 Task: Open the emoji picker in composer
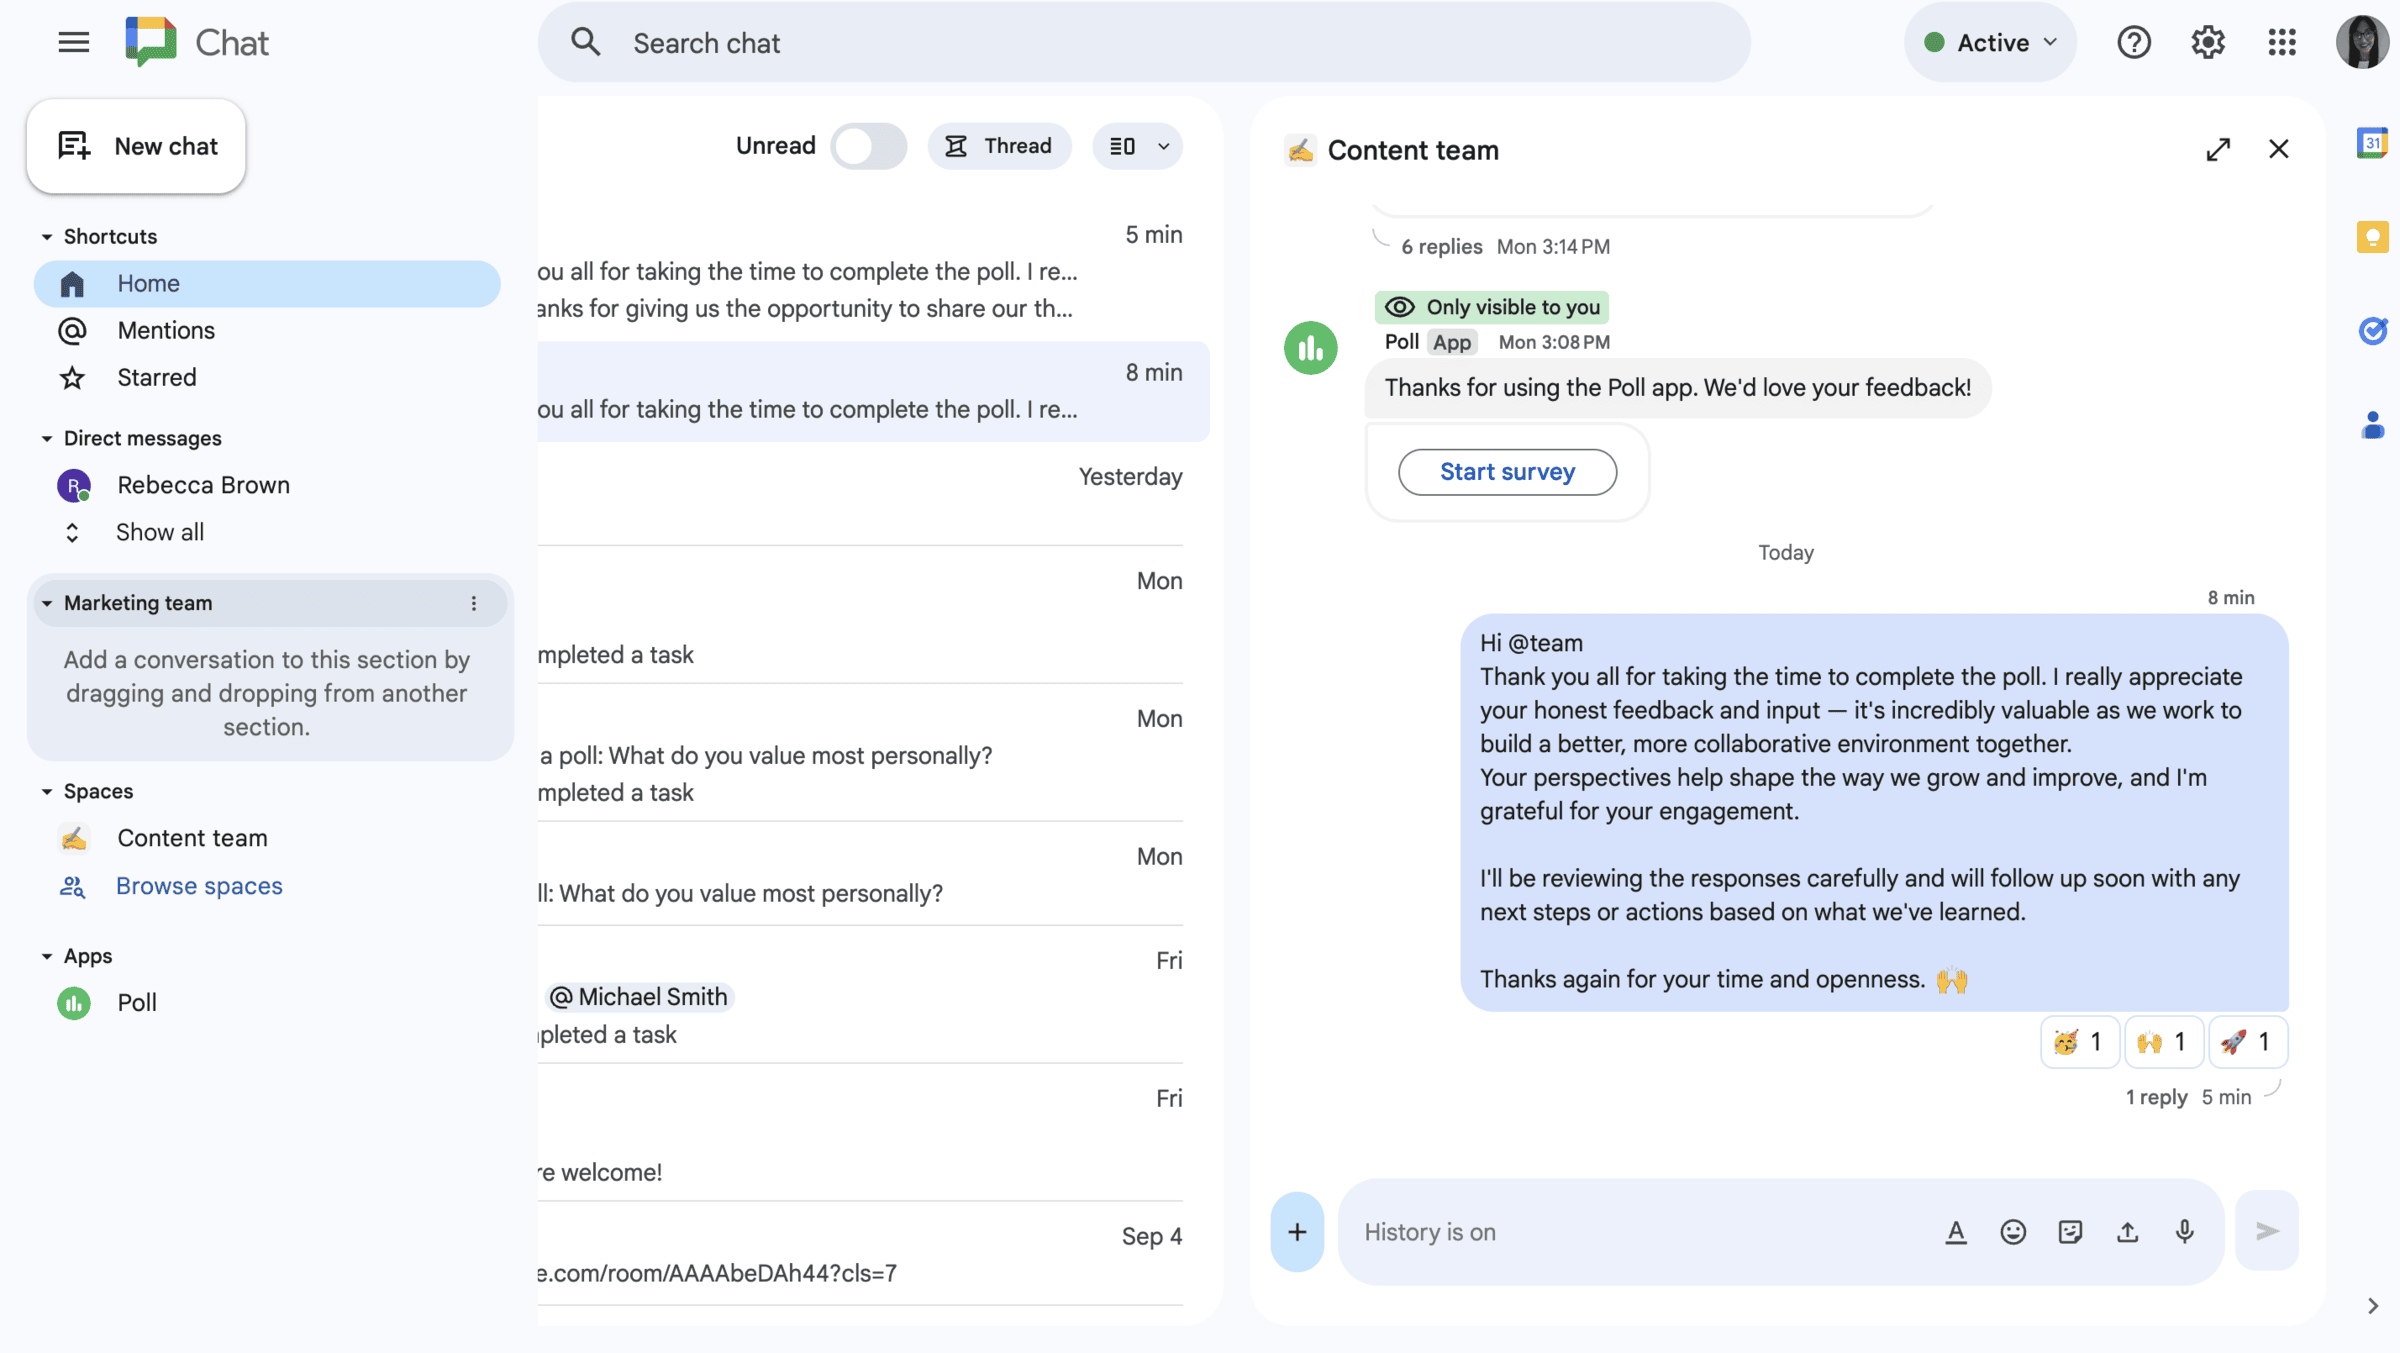2013,1231
